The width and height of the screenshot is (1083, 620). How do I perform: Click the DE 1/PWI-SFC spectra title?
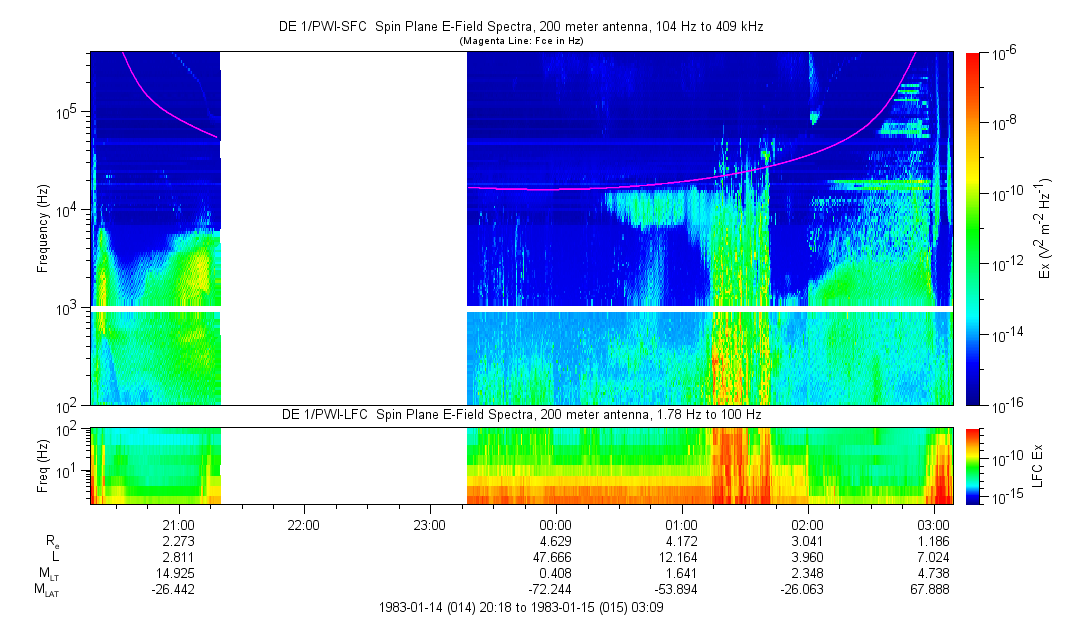click(521, 26)
